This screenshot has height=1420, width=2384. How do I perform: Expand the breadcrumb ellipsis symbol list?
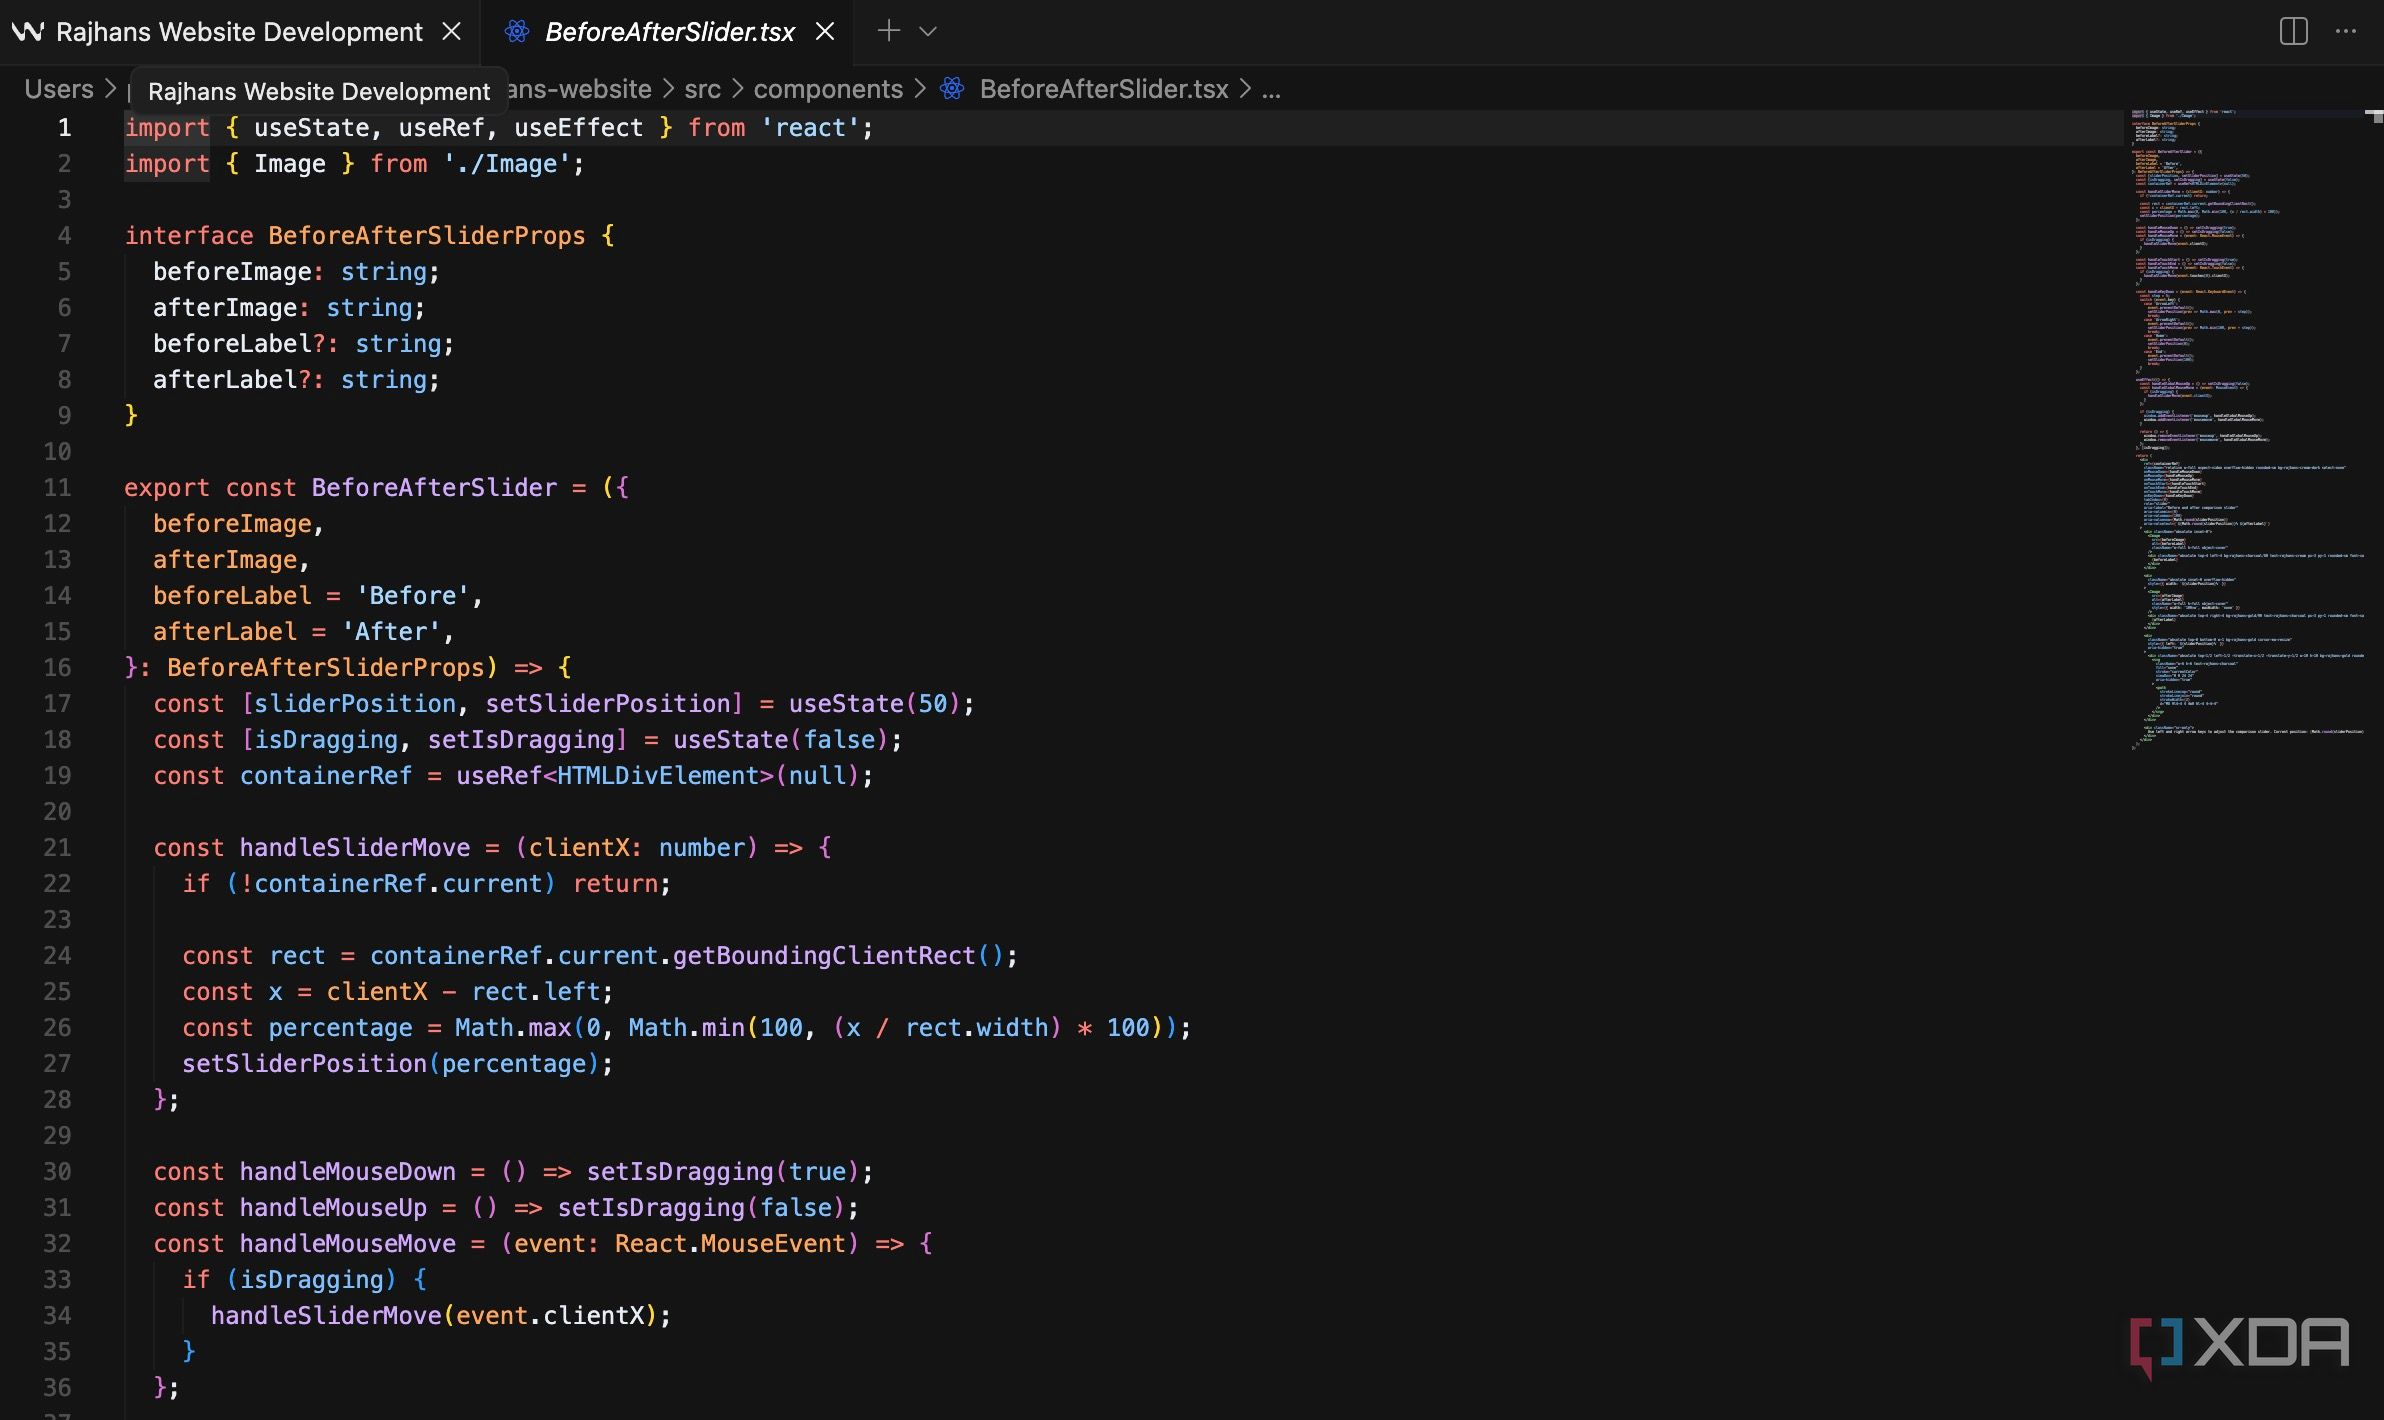(x=1271, y=90)
